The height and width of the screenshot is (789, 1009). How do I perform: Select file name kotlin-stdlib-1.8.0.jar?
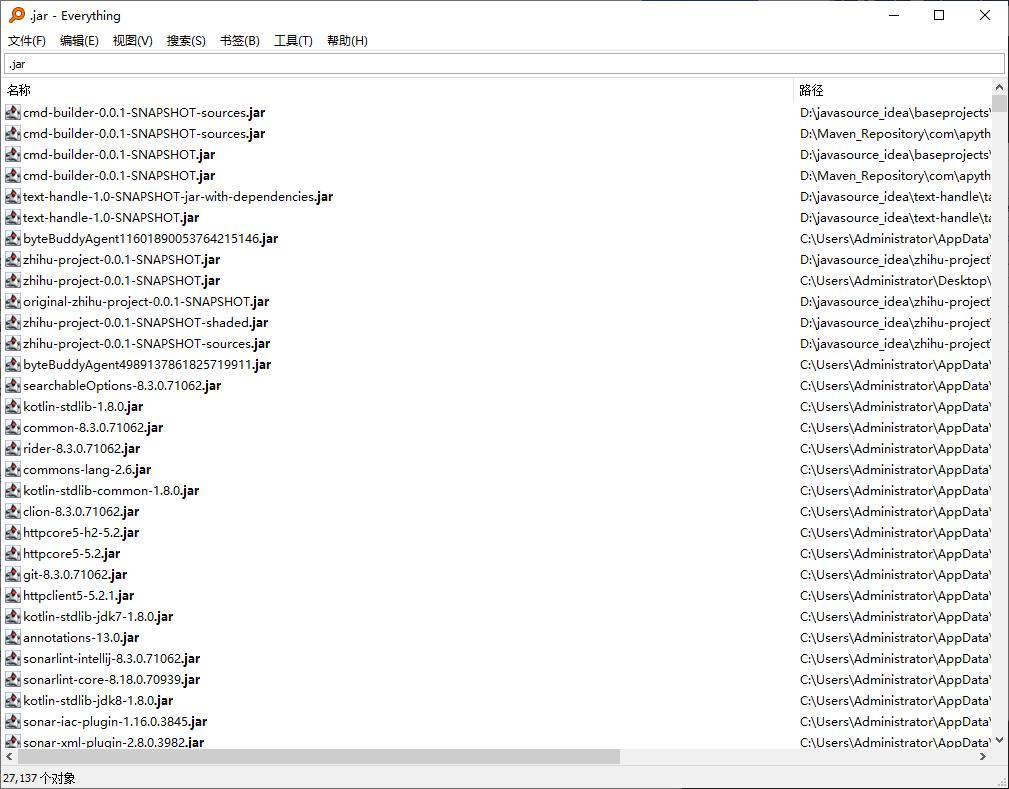click(83, 406)
